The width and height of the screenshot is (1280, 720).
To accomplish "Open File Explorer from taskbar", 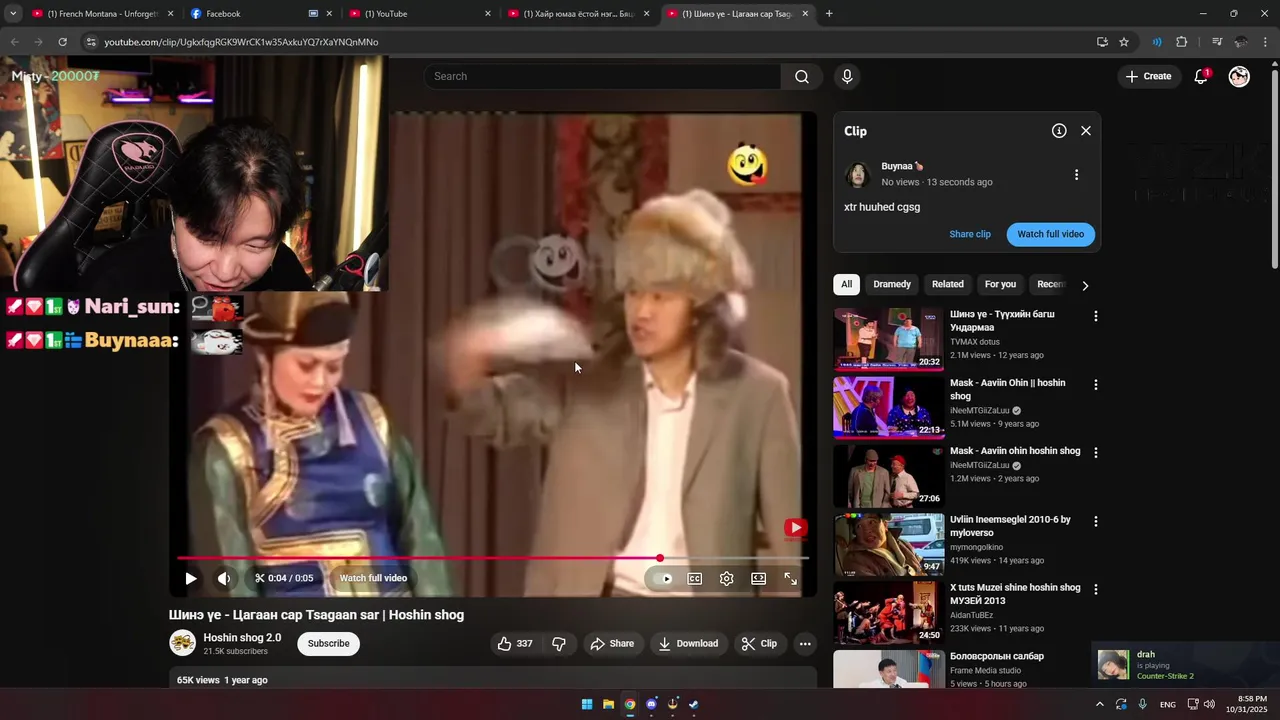I will tap(608, 704).
